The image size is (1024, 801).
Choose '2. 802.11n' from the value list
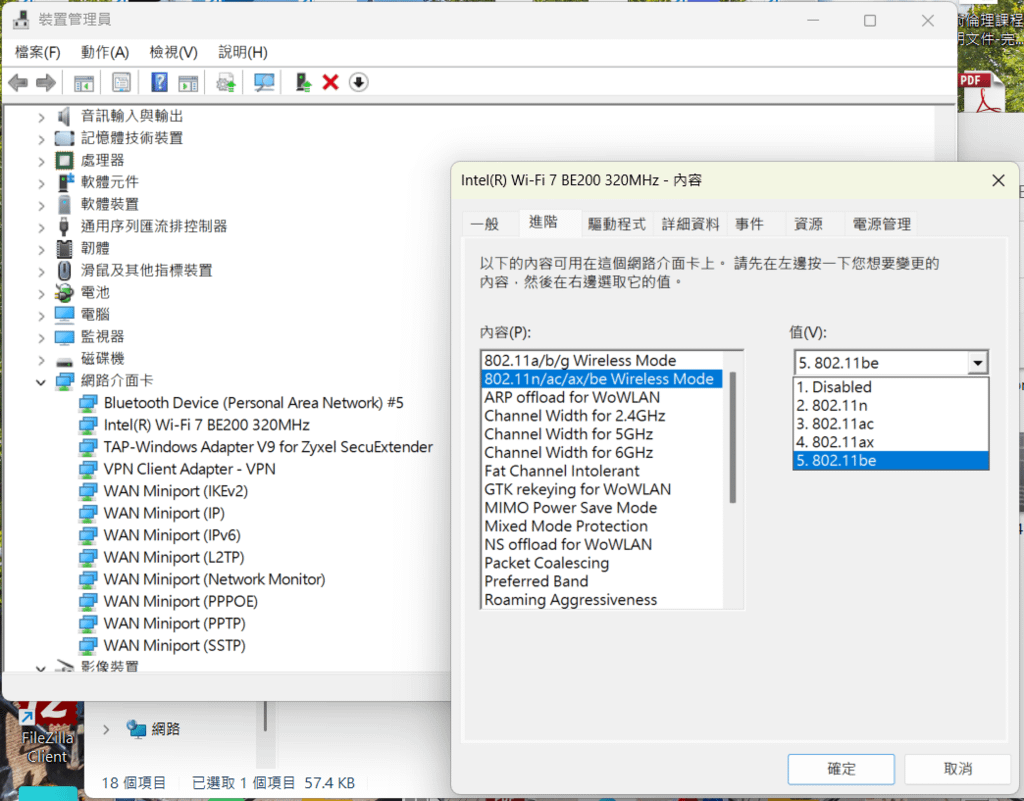(x=891, y=405)
